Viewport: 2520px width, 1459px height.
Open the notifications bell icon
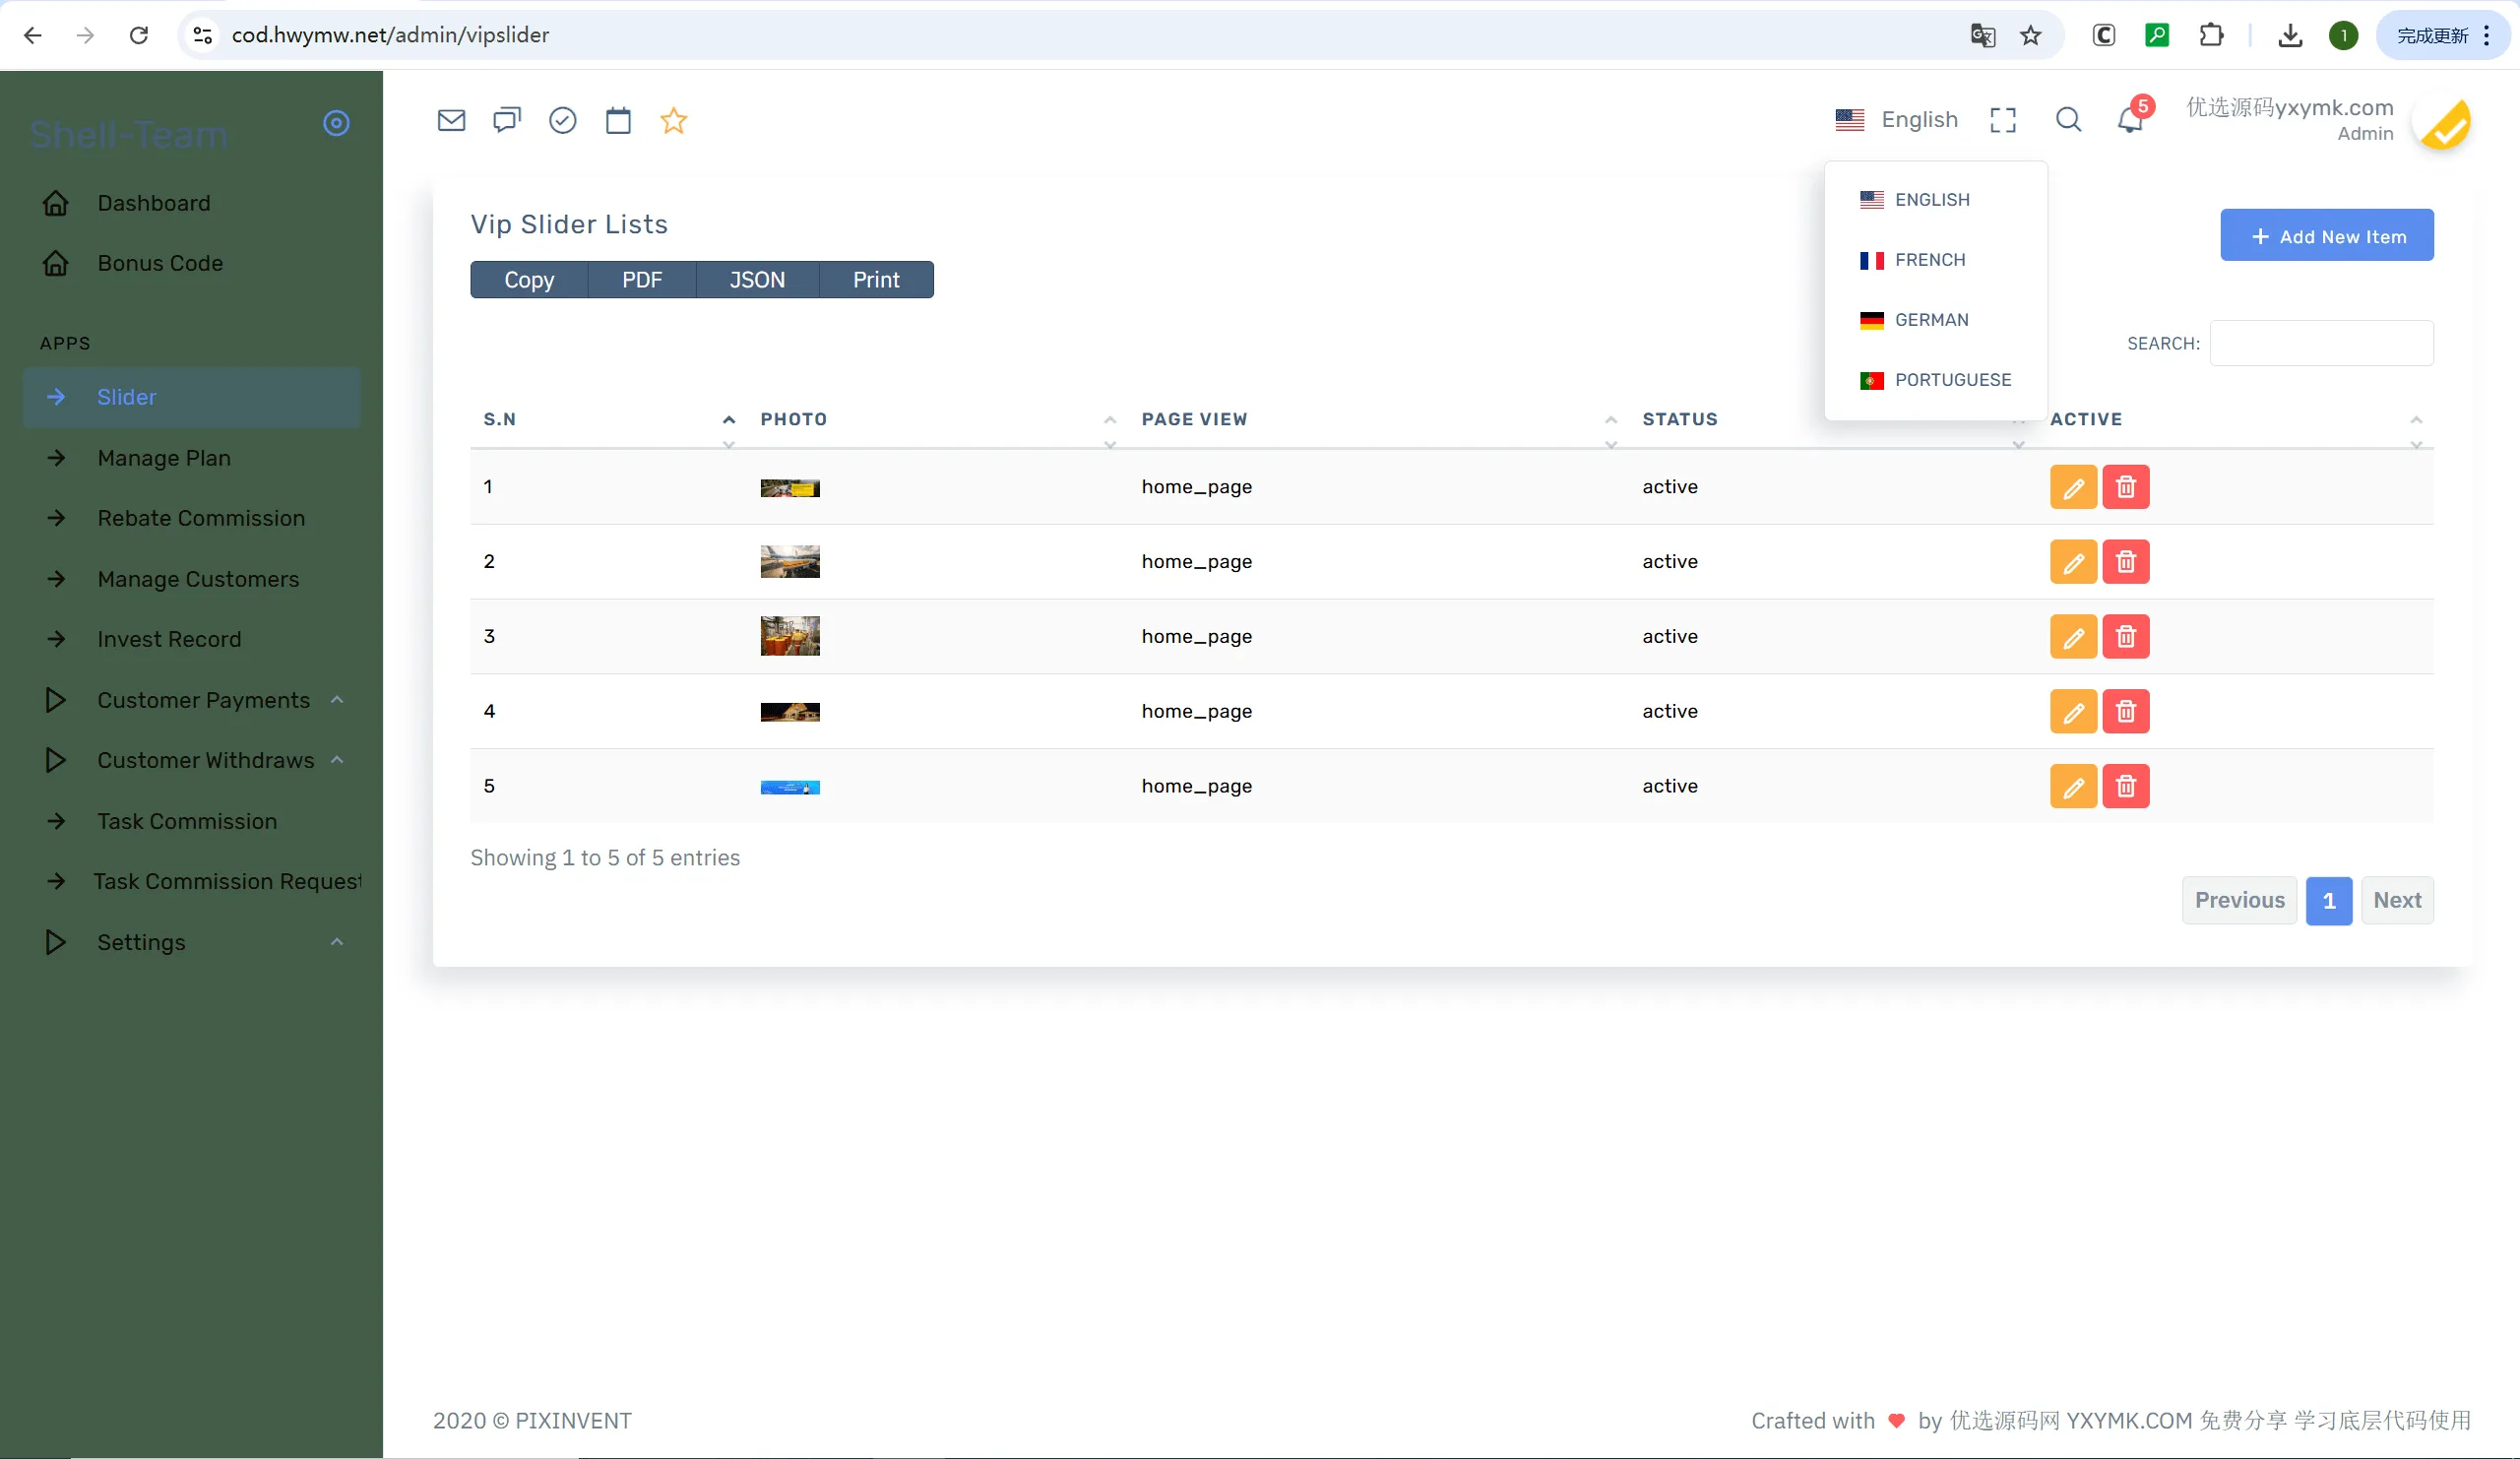point(2130,121)
